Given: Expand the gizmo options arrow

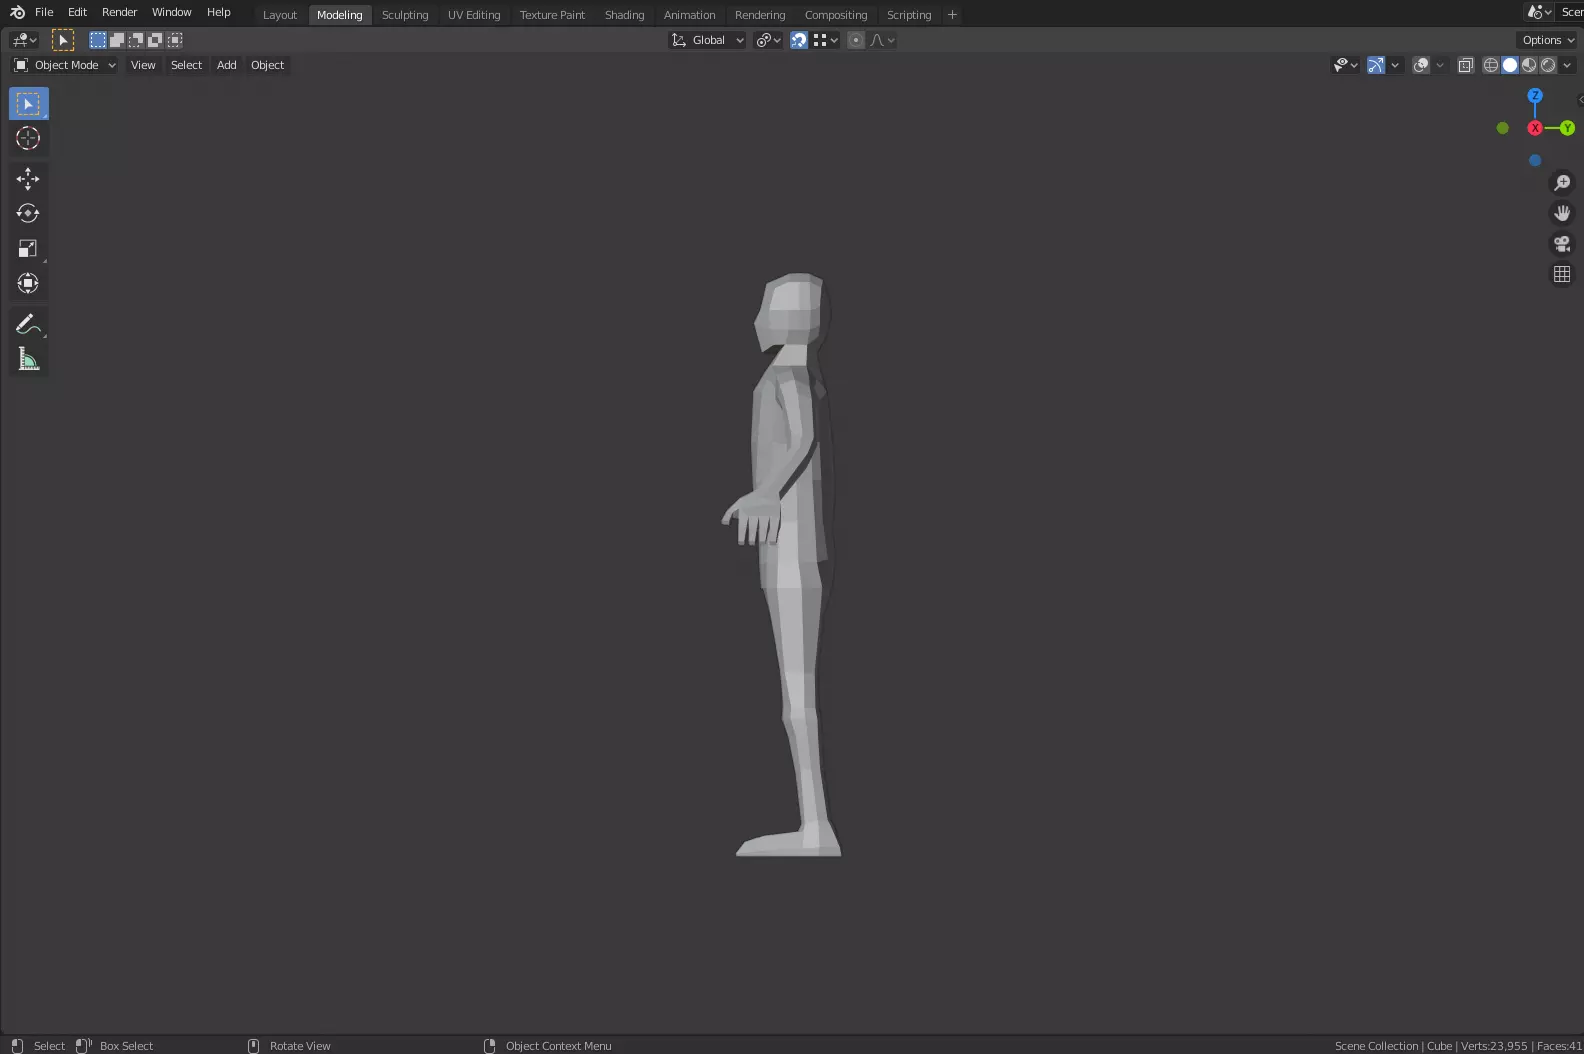Looking at the screenshot, I should (1395, 65).
